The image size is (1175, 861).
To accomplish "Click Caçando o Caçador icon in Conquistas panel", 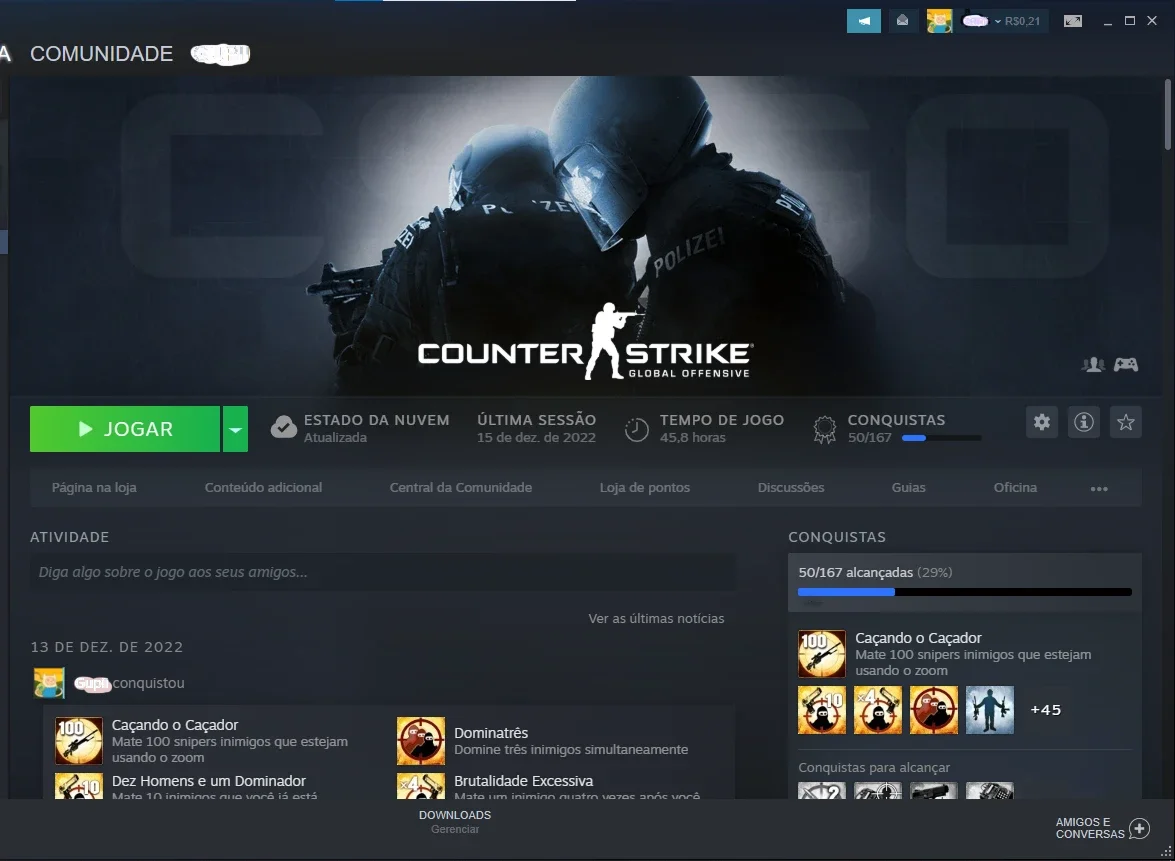I will click(822, 653).
